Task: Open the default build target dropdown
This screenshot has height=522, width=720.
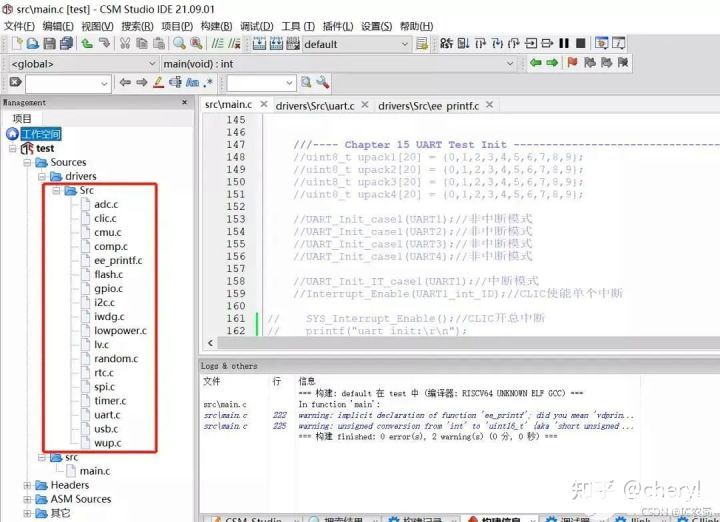Action: point(356,44)
